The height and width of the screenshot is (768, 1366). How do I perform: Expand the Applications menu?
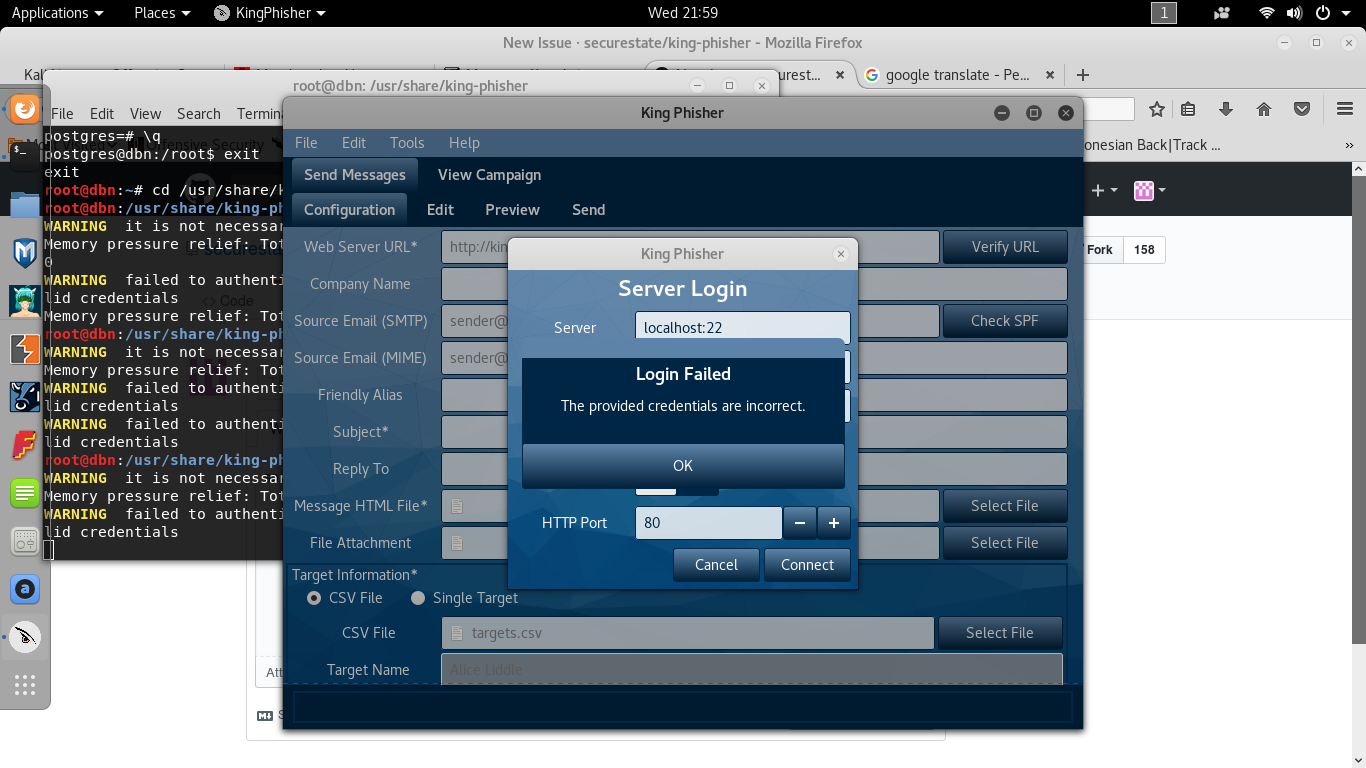click(57, 13)
